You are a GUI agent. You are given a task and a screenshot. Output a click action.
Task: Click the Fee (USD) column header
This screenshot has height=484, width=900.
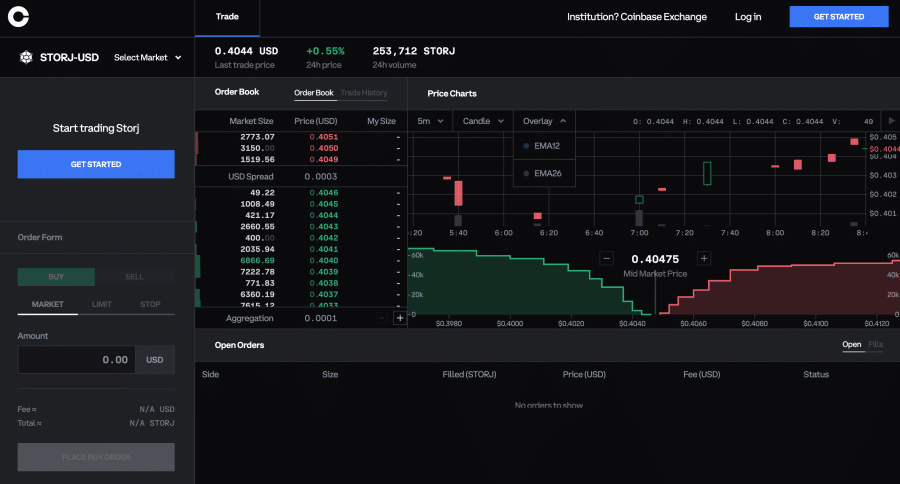pyautogui.click(x=701, y=374)
